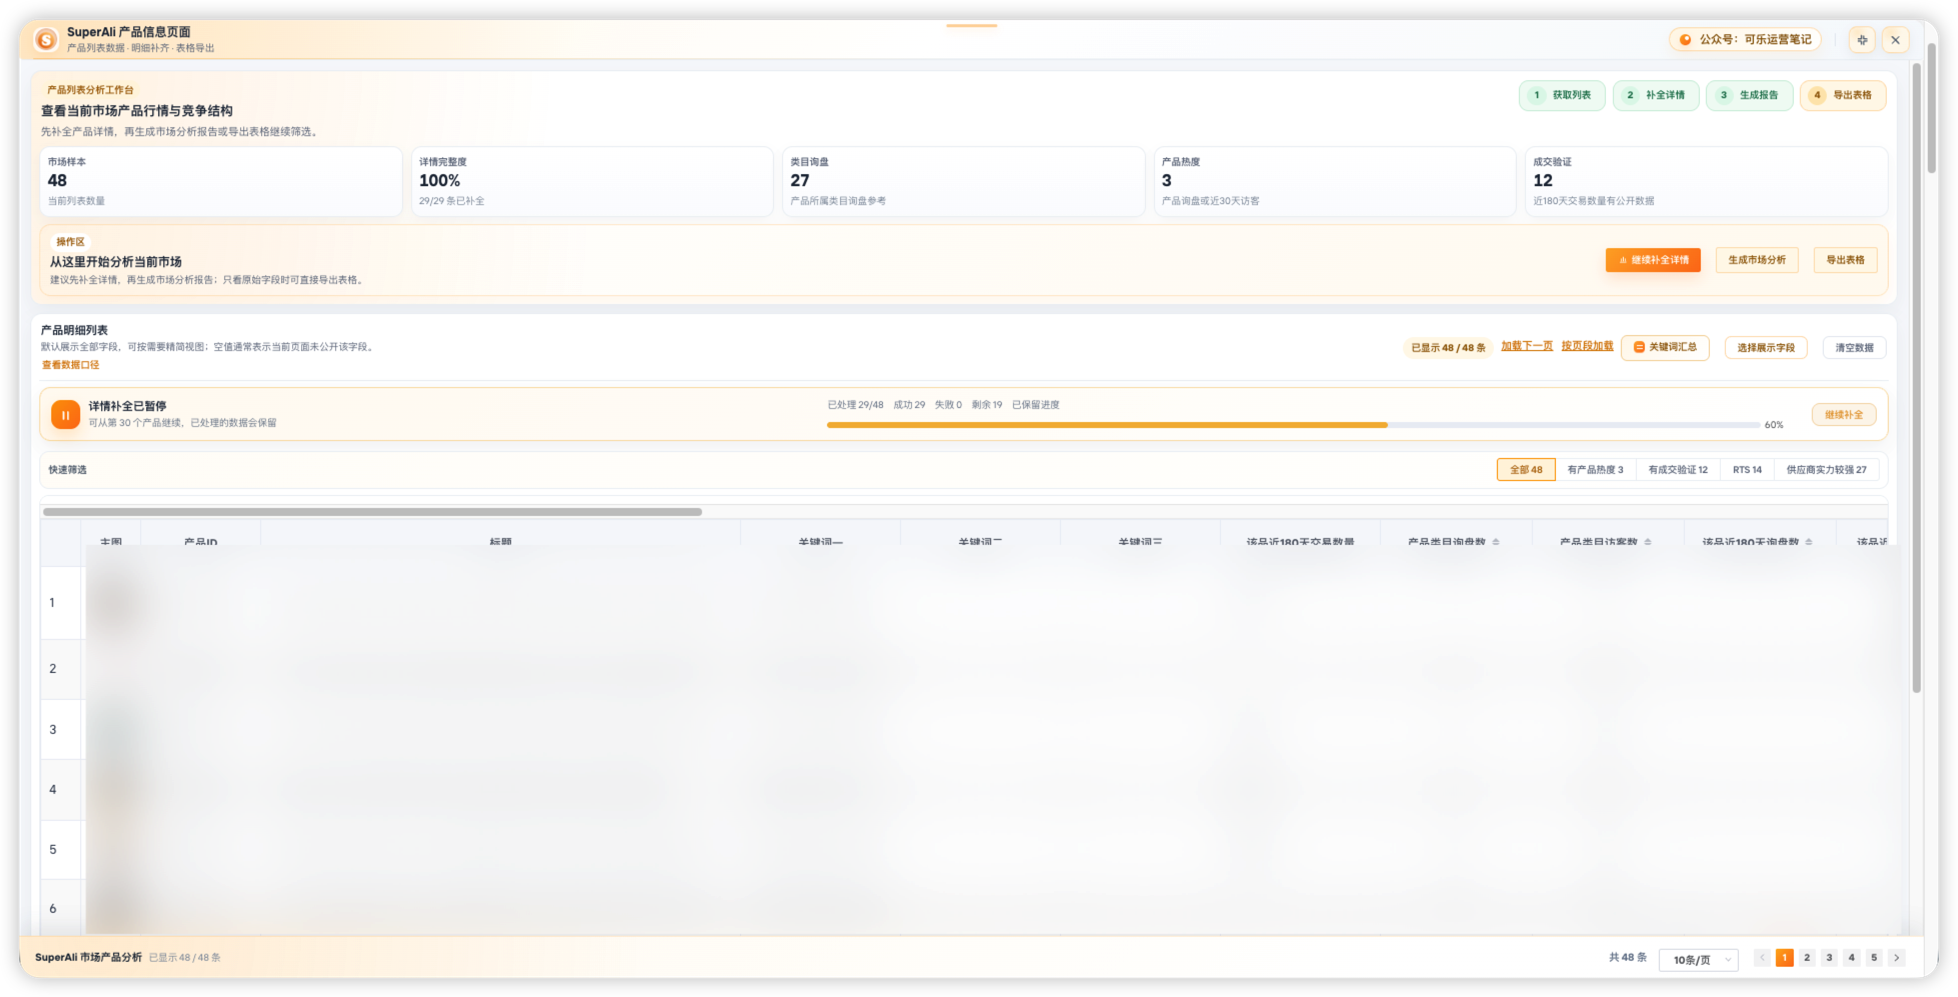Click the 共 48 条 total count text
This screenshot has width=1958, height=997.
1627,958
